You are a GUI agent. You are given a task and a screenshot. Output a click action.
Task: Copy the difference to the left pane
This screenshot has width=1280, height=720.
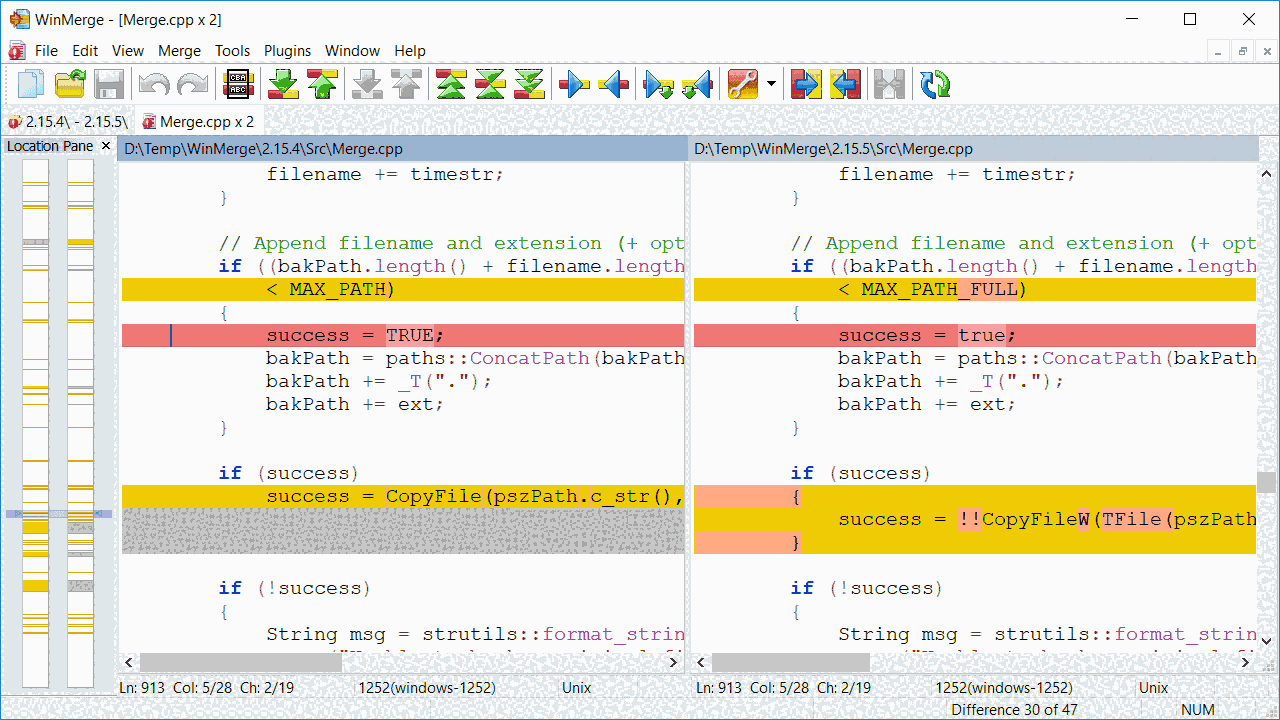coord(613,84)
